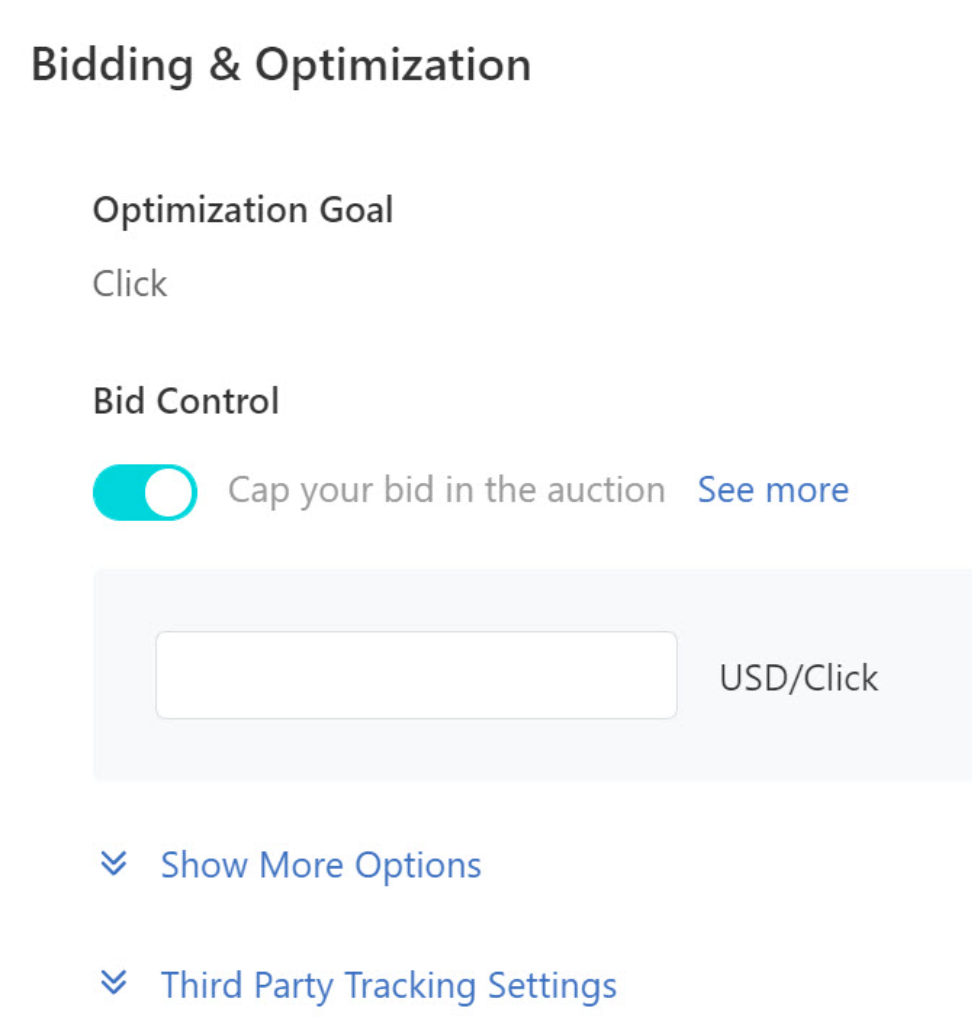The image size is (972, 1026).
Task: Click the USD/Click unit label
Action: [798, 678]
